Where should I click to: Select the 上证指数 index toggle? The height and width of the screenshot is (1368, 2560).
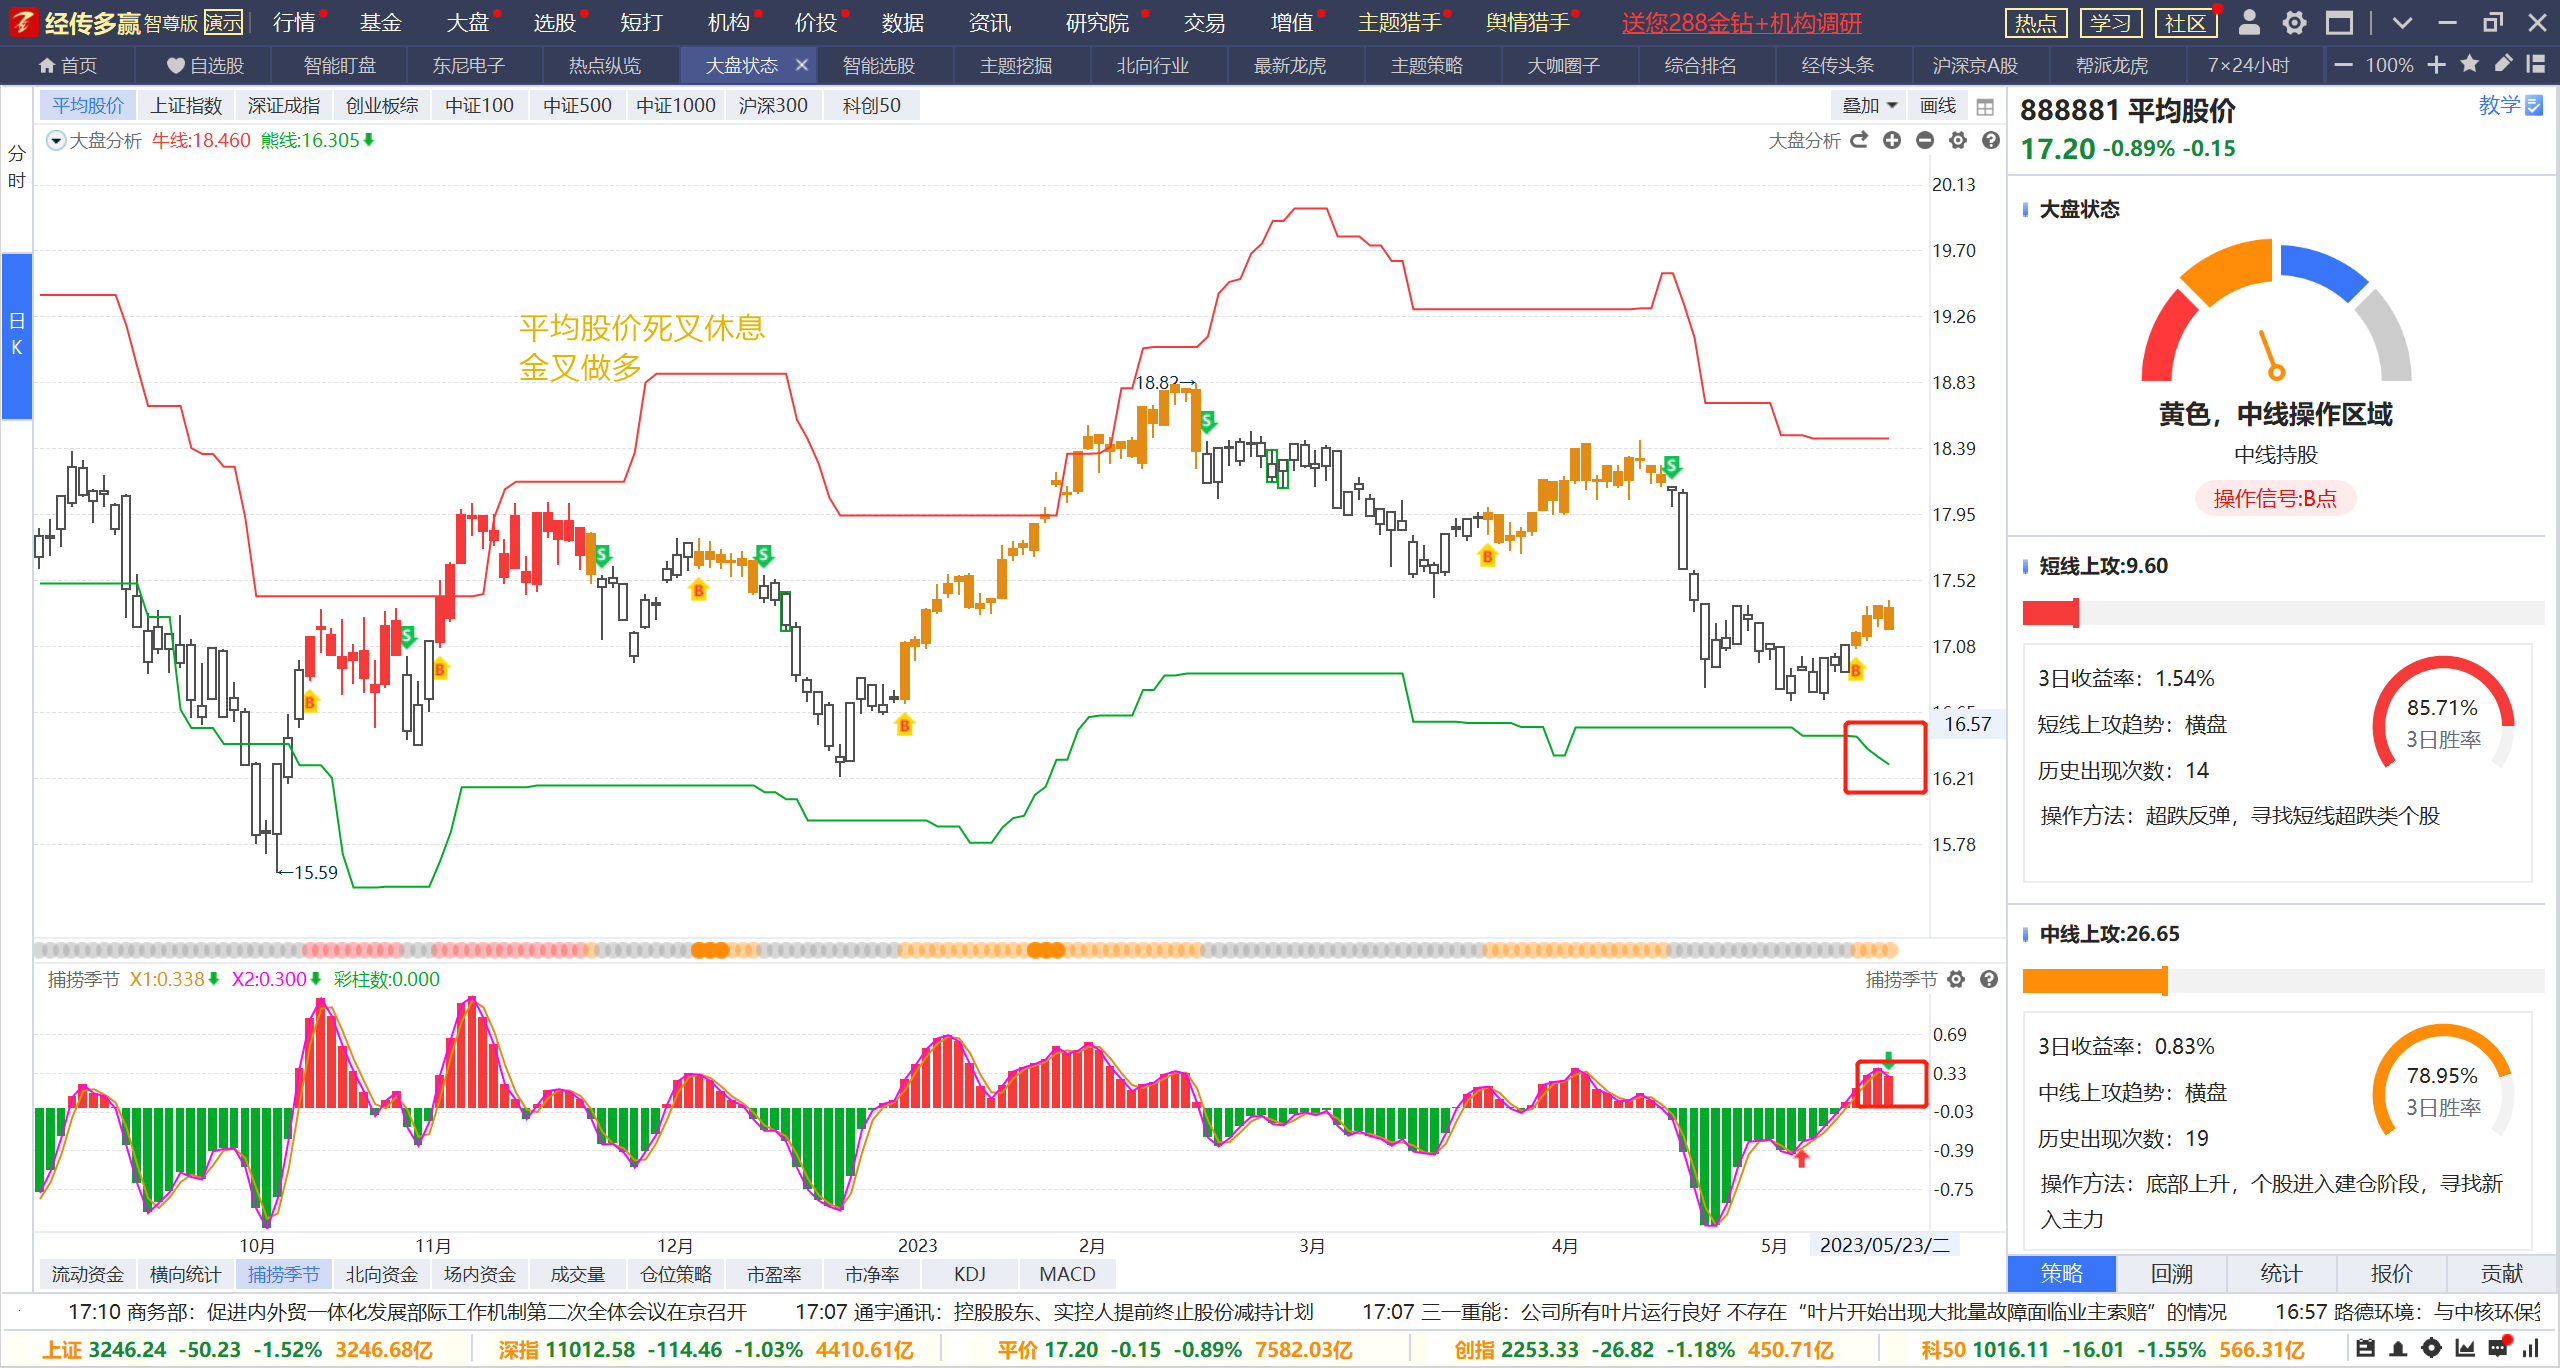coord(186,105)
